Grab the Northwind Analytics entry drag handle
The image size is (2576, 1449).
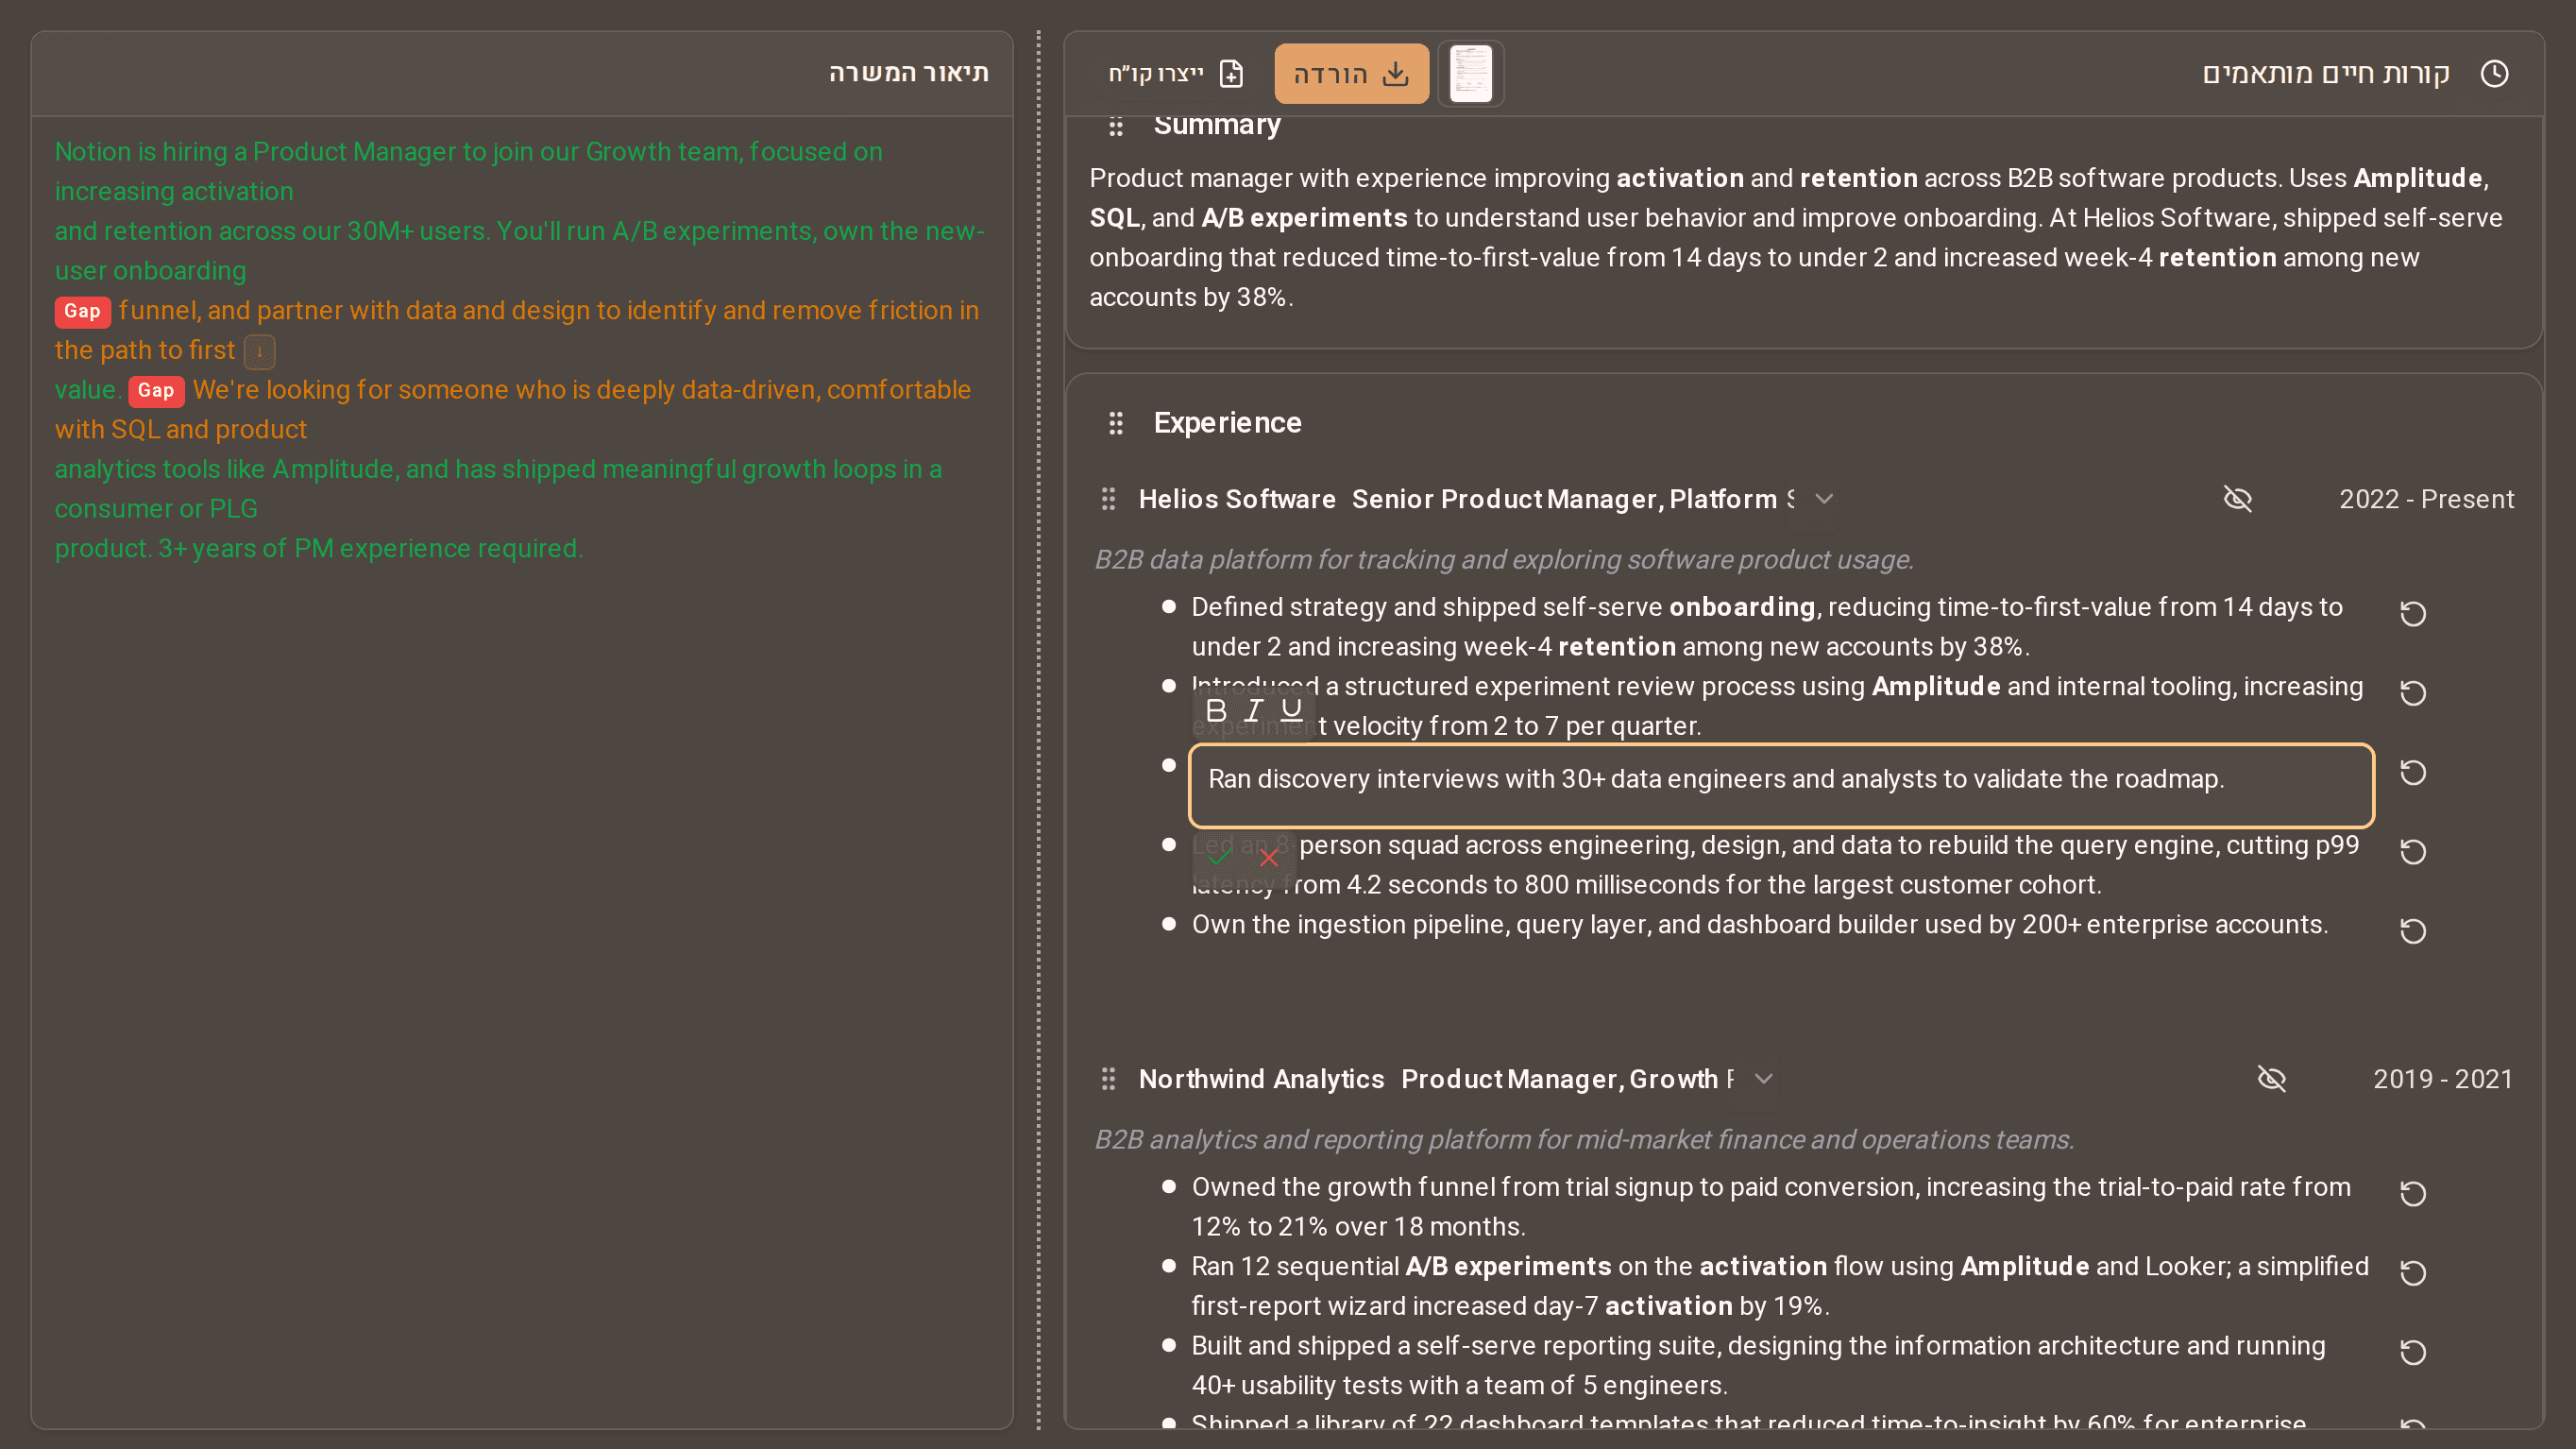1108,1079
